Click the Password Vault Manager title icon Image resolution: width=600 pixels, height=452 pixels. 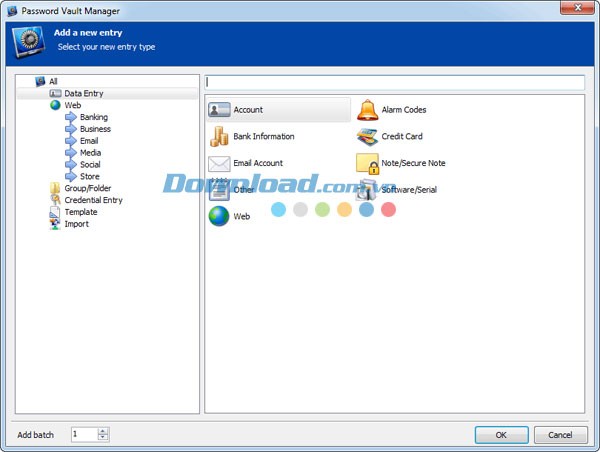[x=12, y=11]
